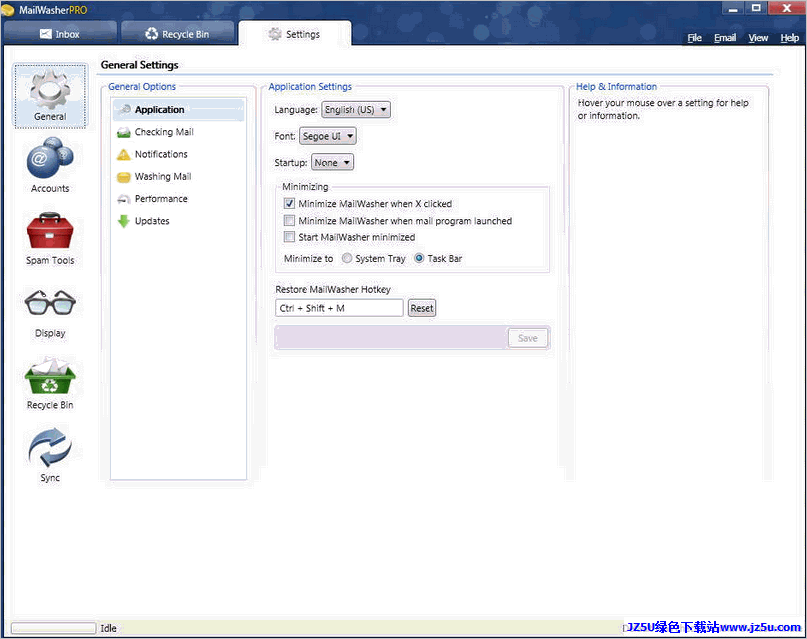The height and width of the screenshot is (639, 807).
Task: Click the Washing Mail option icon
Action: (124, 177)
